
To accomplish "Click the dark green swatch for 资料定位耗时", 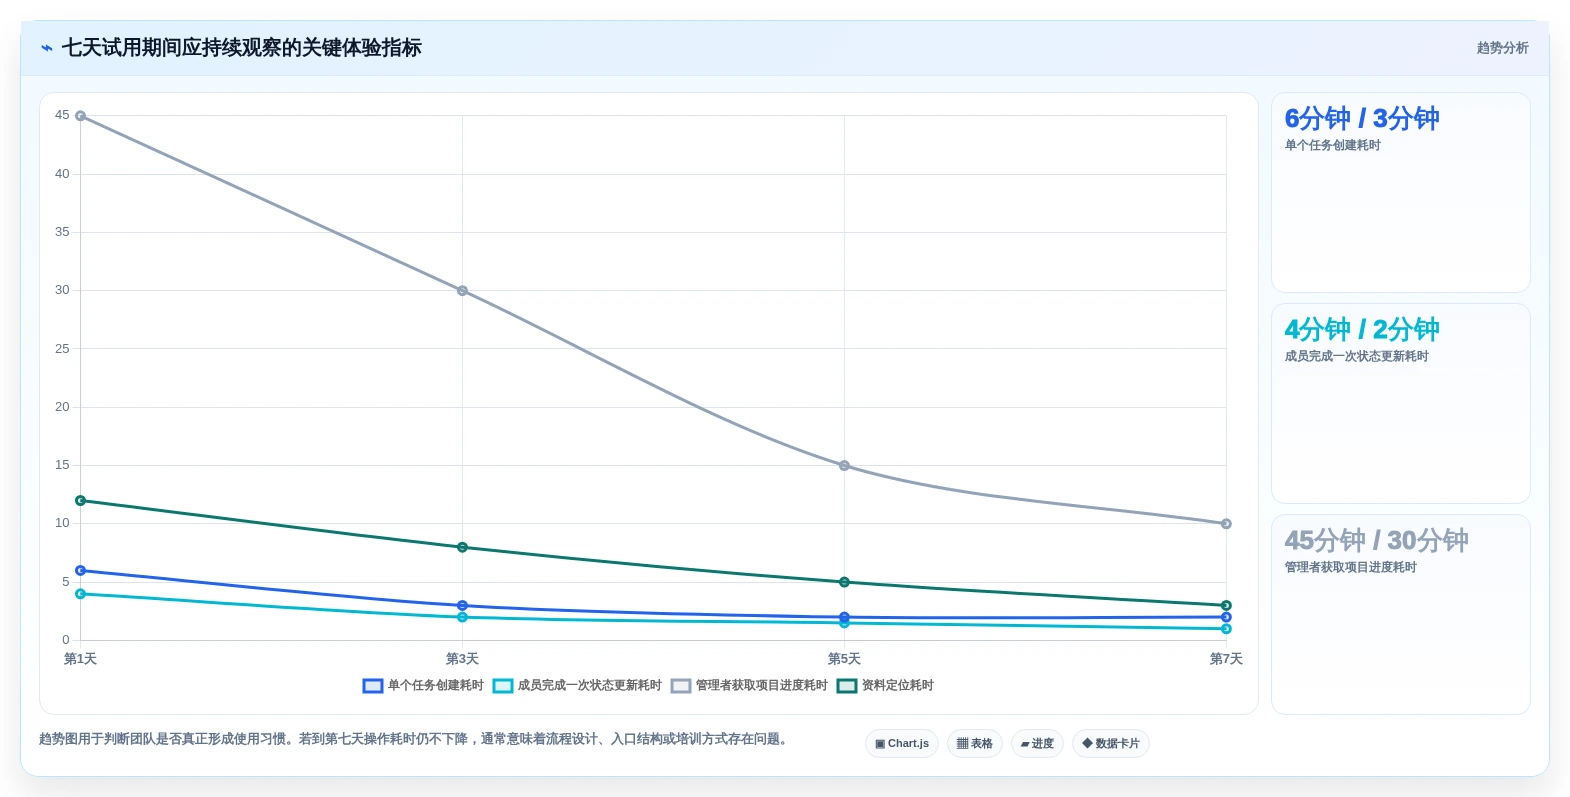I will 847,686.
